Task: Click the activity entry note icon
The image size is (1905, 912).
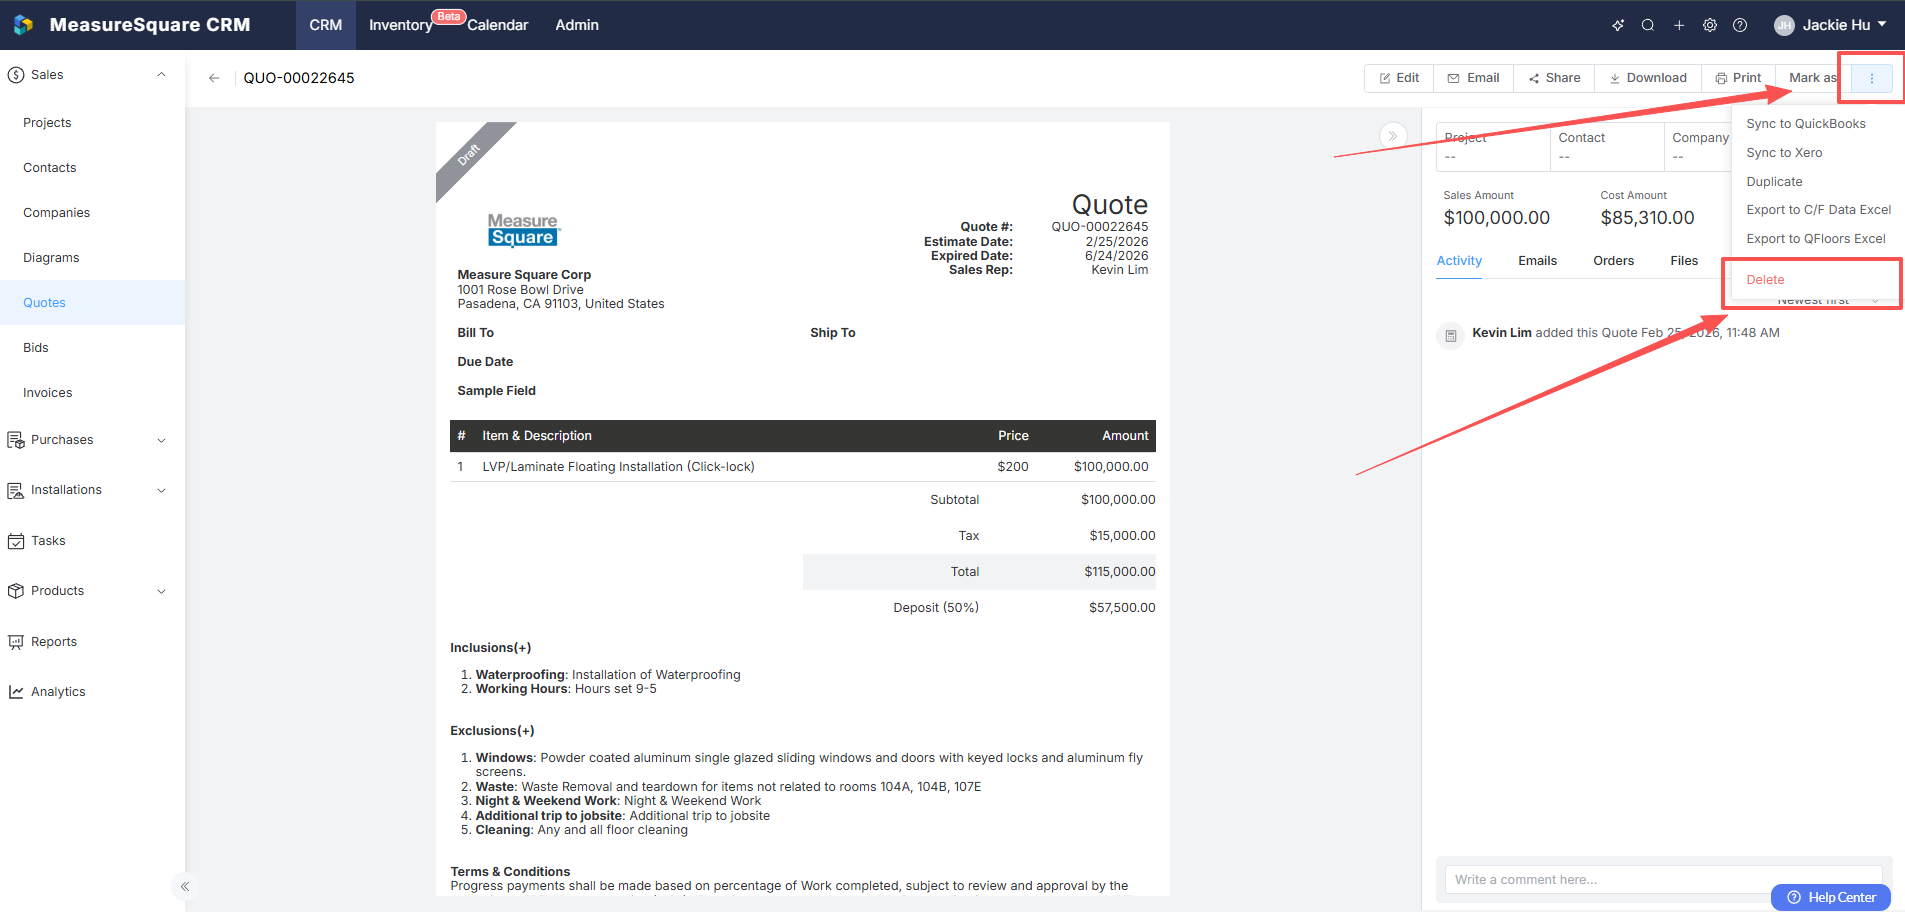Action: (1451, 335)
